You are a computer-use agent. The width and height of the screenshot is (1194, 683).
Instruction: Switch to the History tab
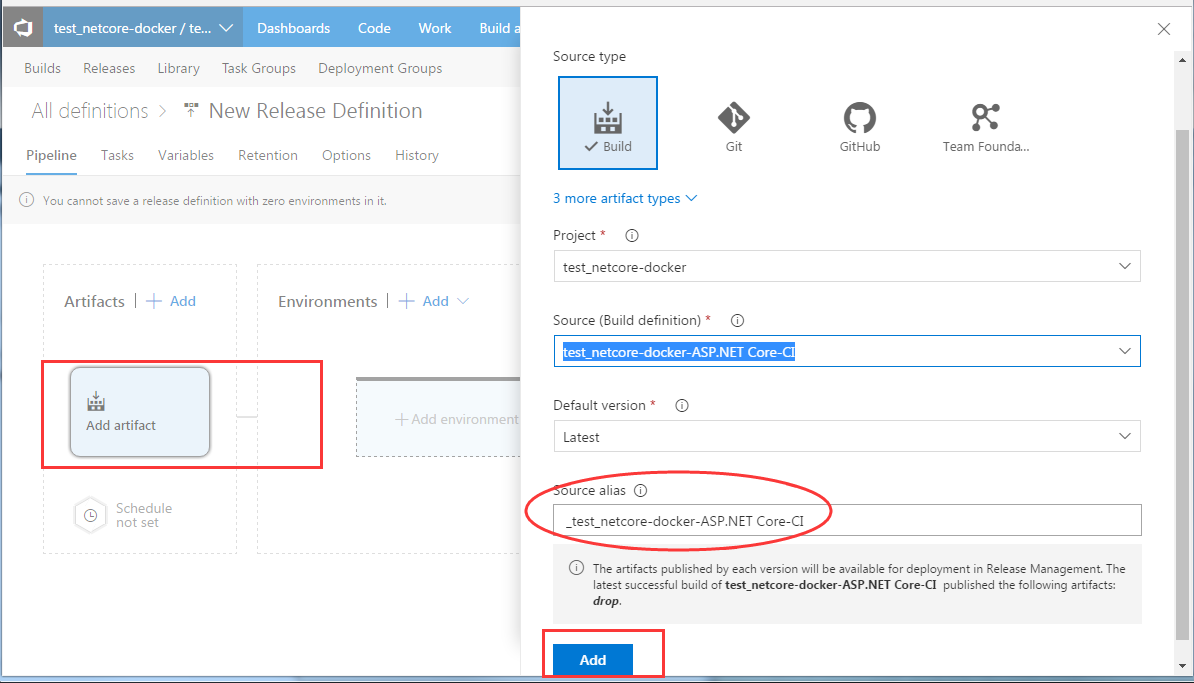coord(417,155)
